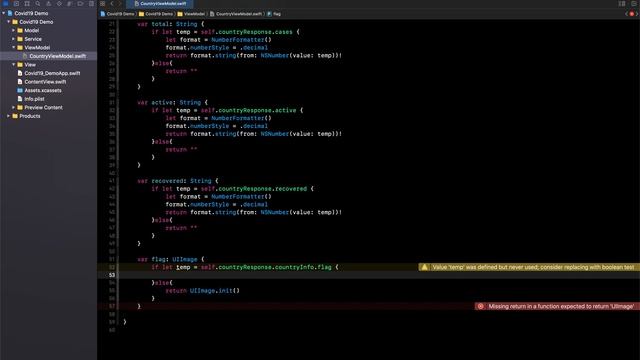The image size is (640, 360).
Task: Open Covid19_DemoApp.swift file
Action: [x=49, y=73]
